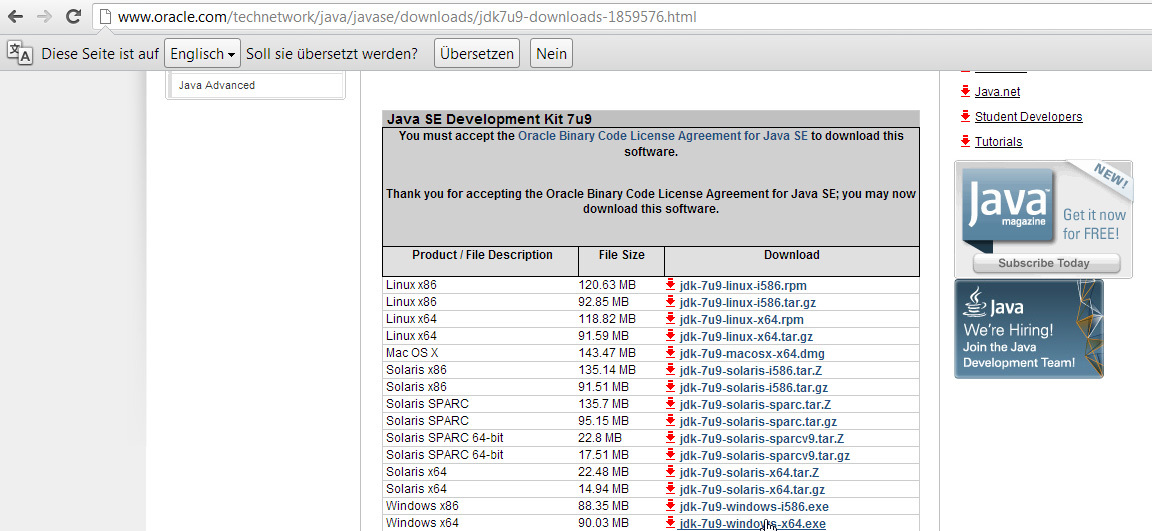Click red download arrow for jdk-7u9-solaris-i586.tar.Z
Screen dimensions: 1152x531
[x=670, y=369]
